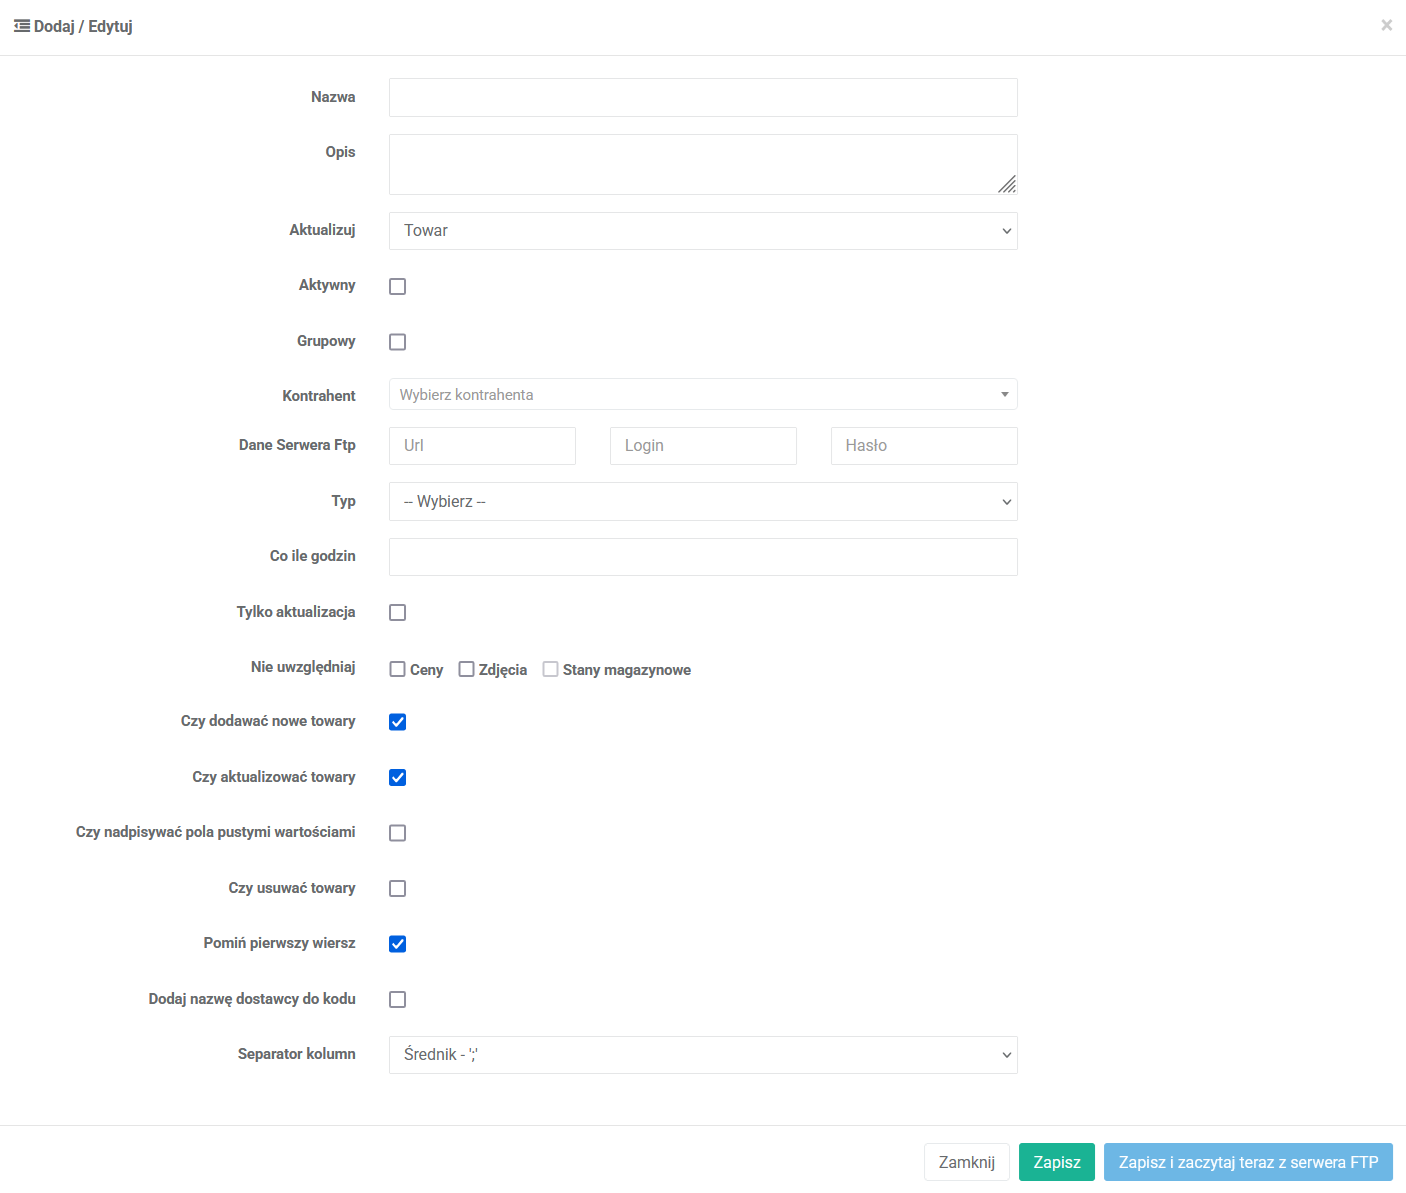Toggle the Ceny exclusion checkbox
The width and height of the screenshot is (1406, 1193).
coord(397,670)
